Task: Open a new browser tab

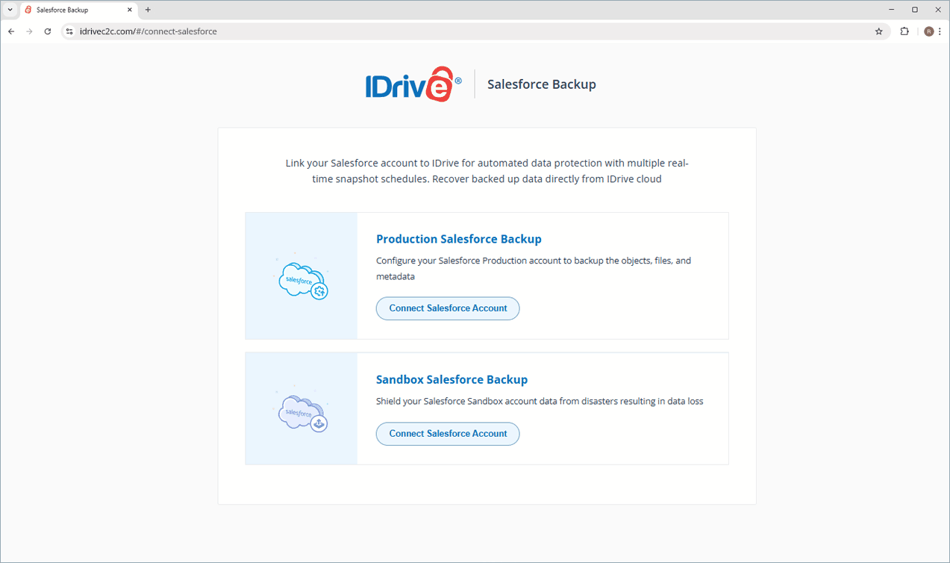Action: tap(148, 10)
